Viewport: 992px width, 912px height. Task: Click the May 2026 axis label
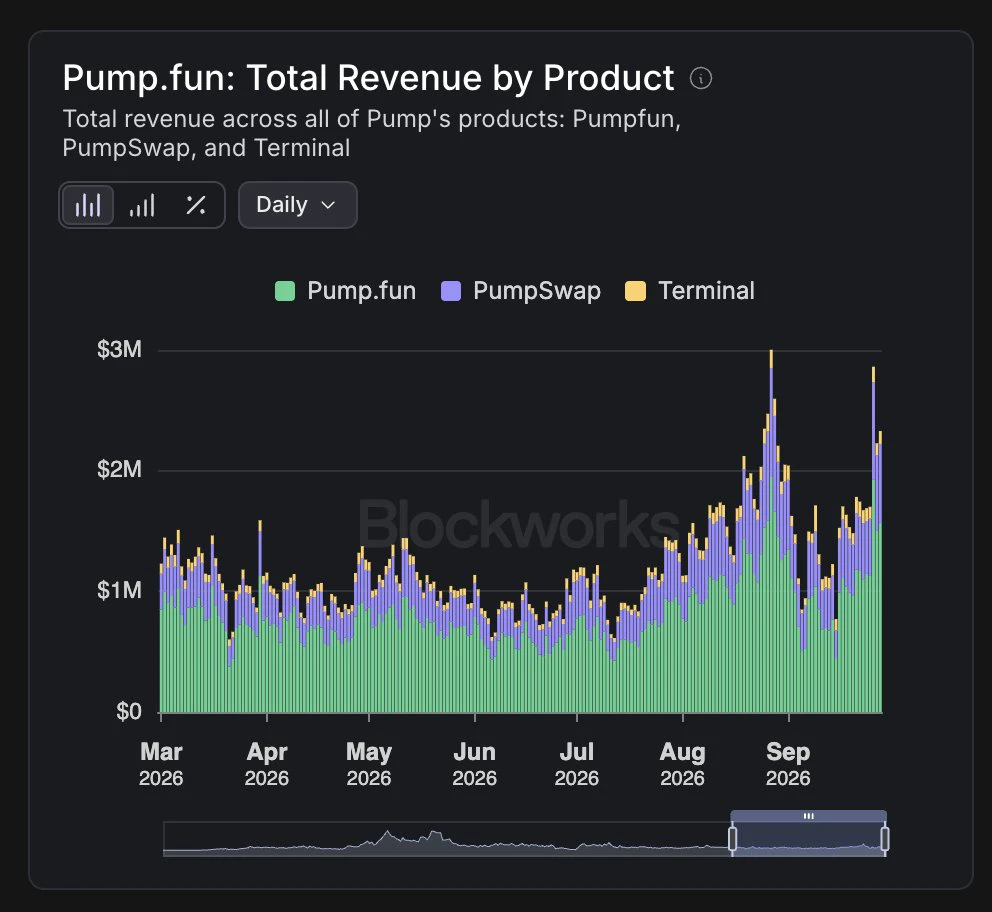click(x=369, y=764)
